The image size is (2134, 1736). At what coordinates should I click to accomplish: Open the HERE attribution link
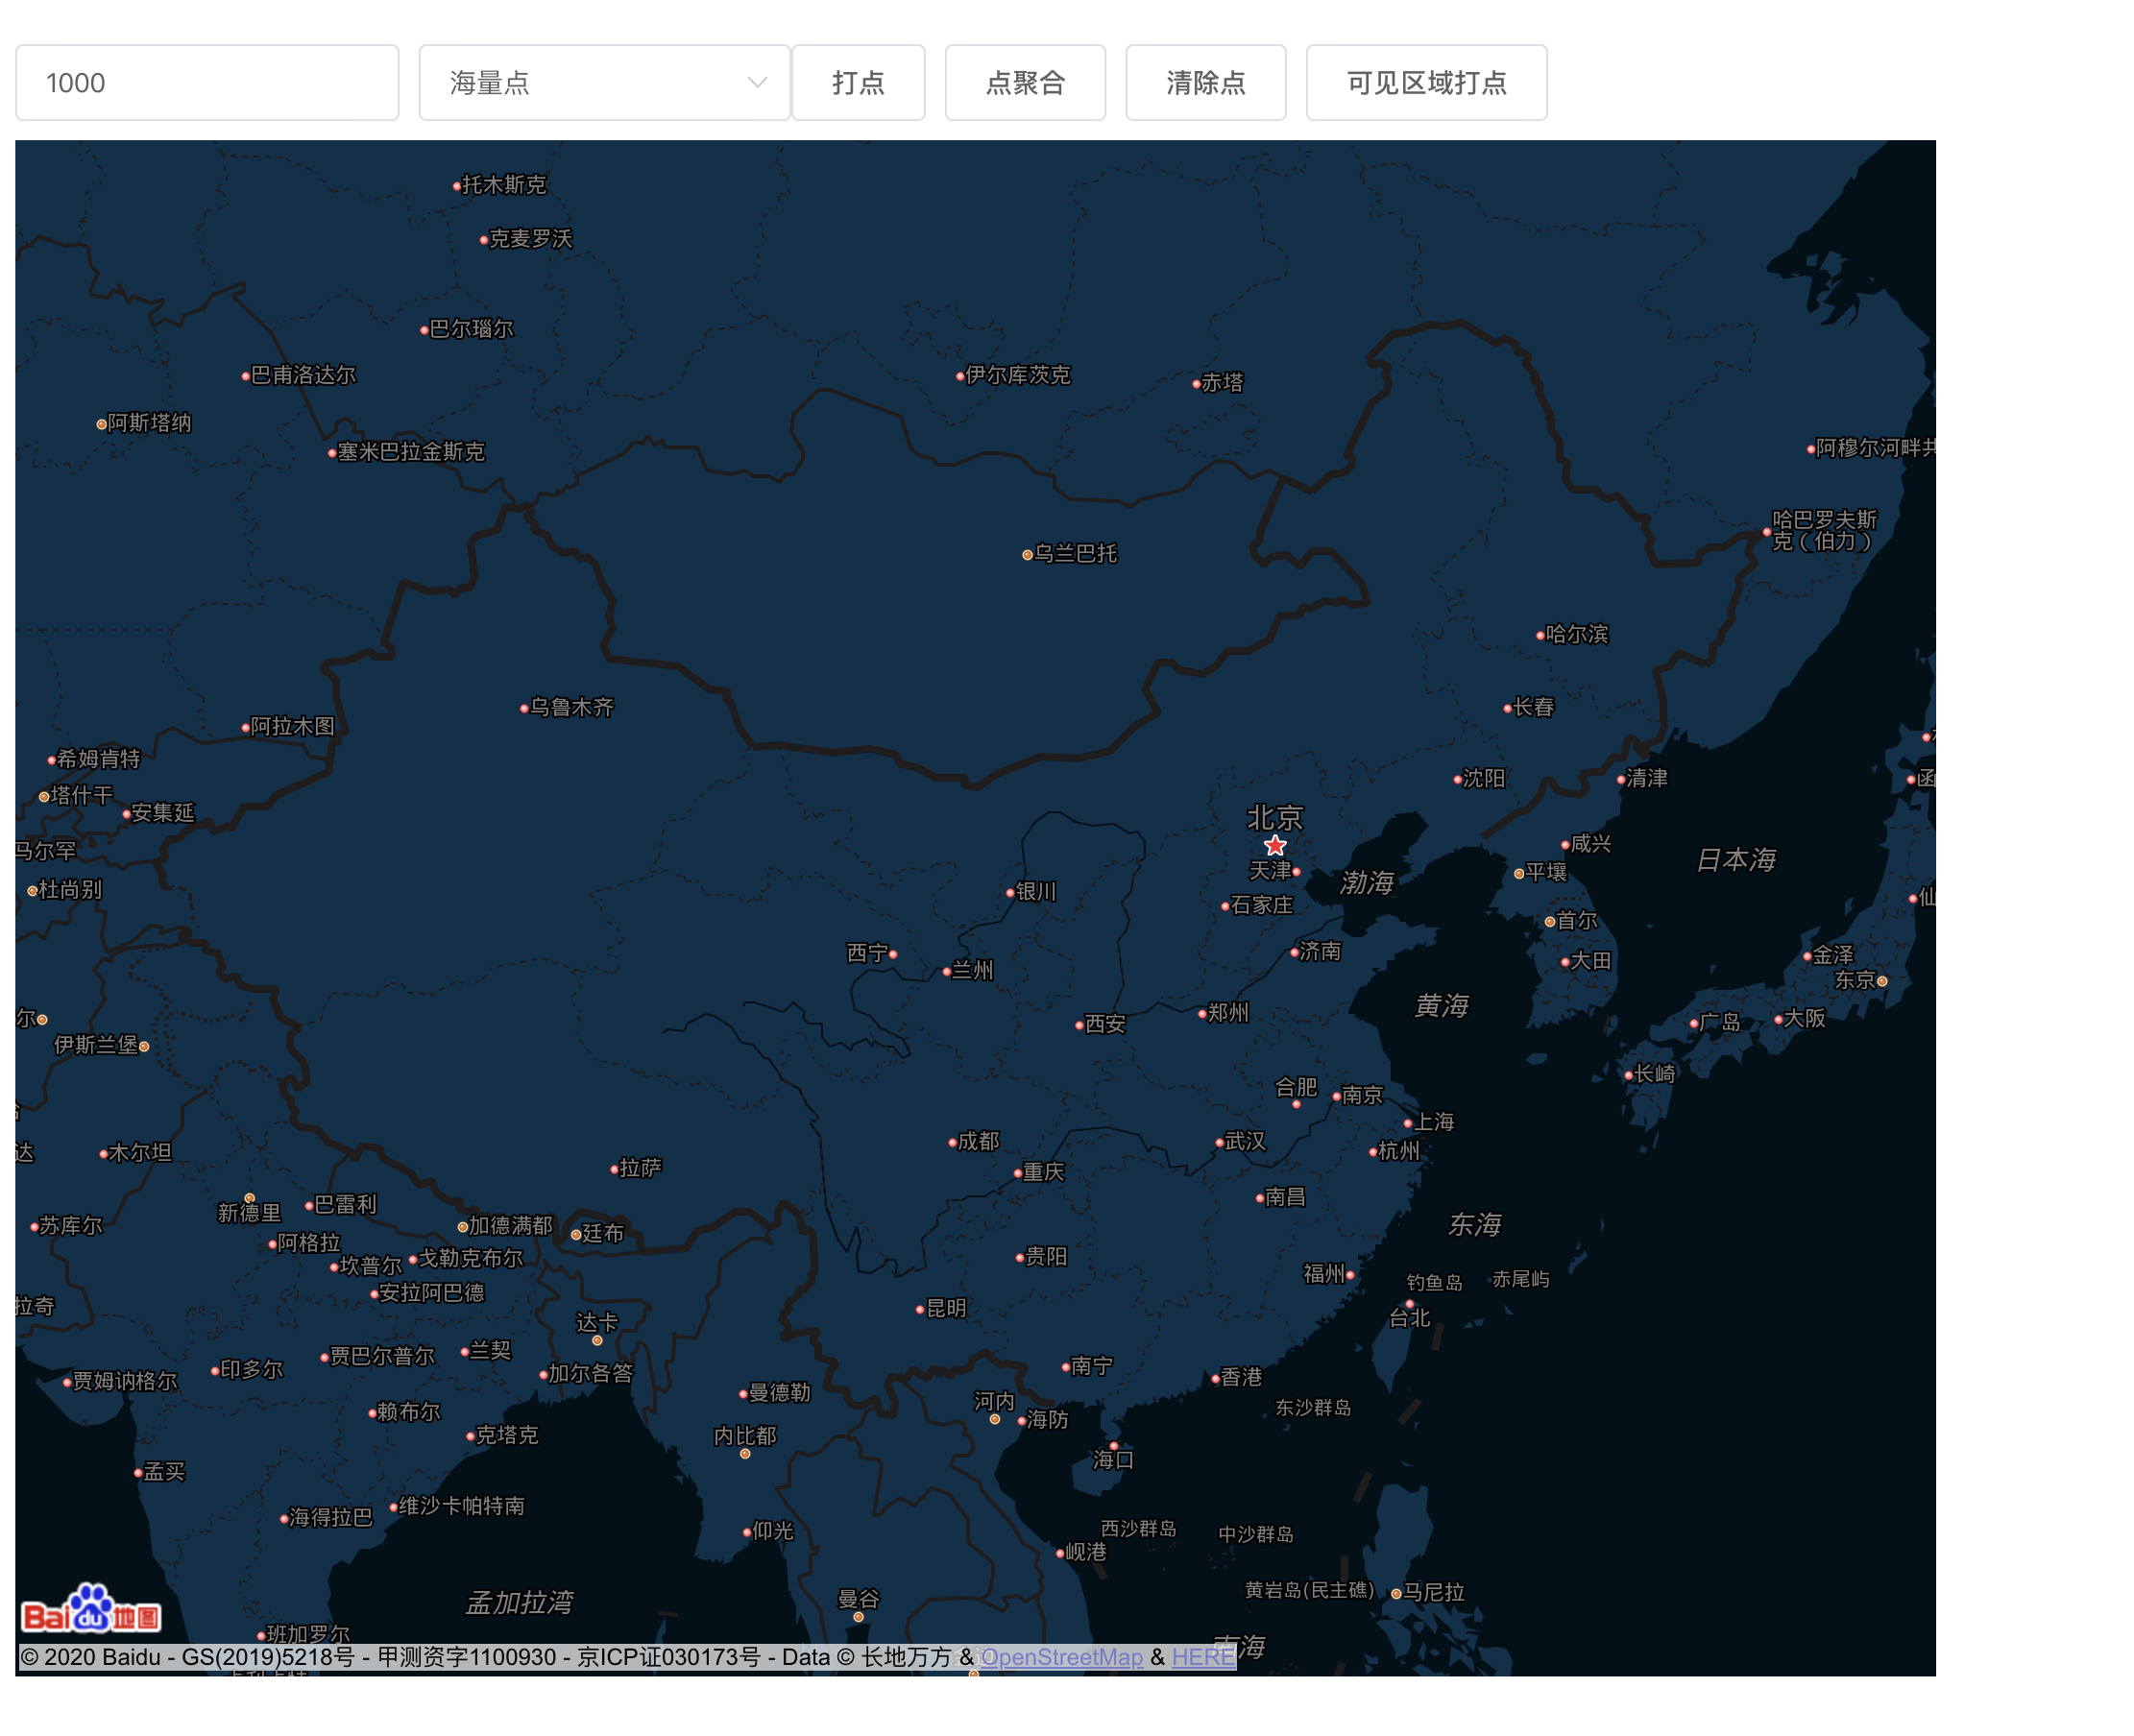coord(1203,1657)
